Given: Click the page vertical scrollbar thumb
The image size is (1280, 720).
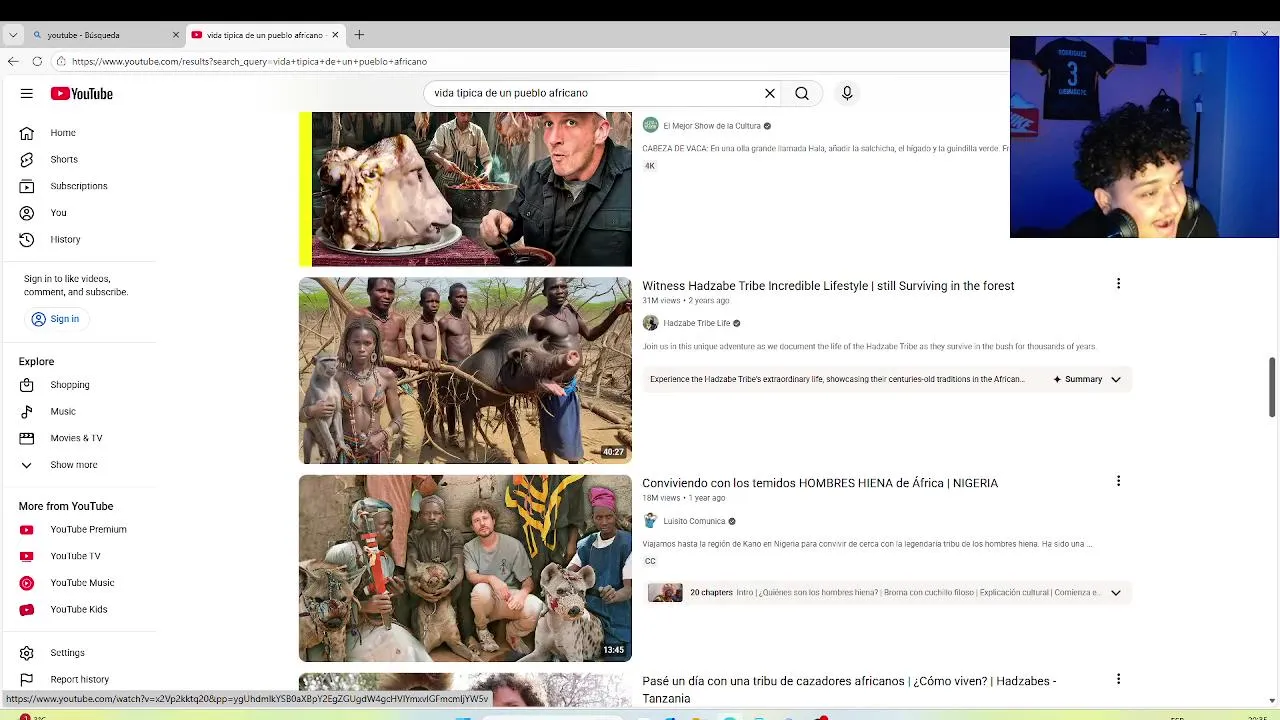Looking at the screenshot, I should click(x=1272, y=386).
